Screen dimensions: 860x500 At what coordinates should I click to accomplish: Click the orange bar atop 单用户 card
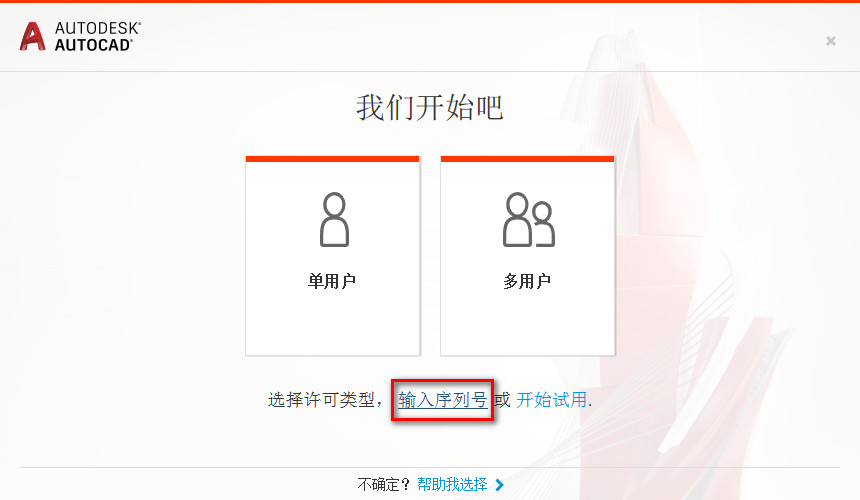point(332,159)
